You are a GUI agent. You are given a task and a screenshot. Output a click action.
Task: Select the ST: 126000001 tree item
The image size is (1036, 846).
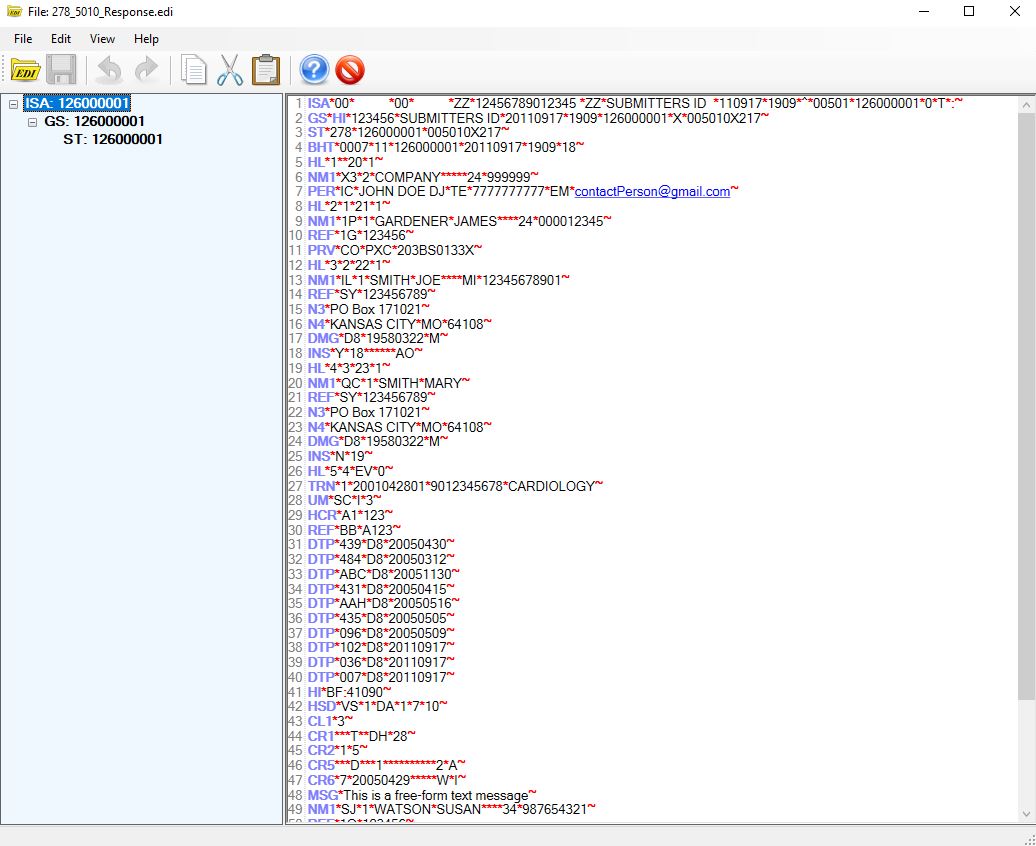113,139
